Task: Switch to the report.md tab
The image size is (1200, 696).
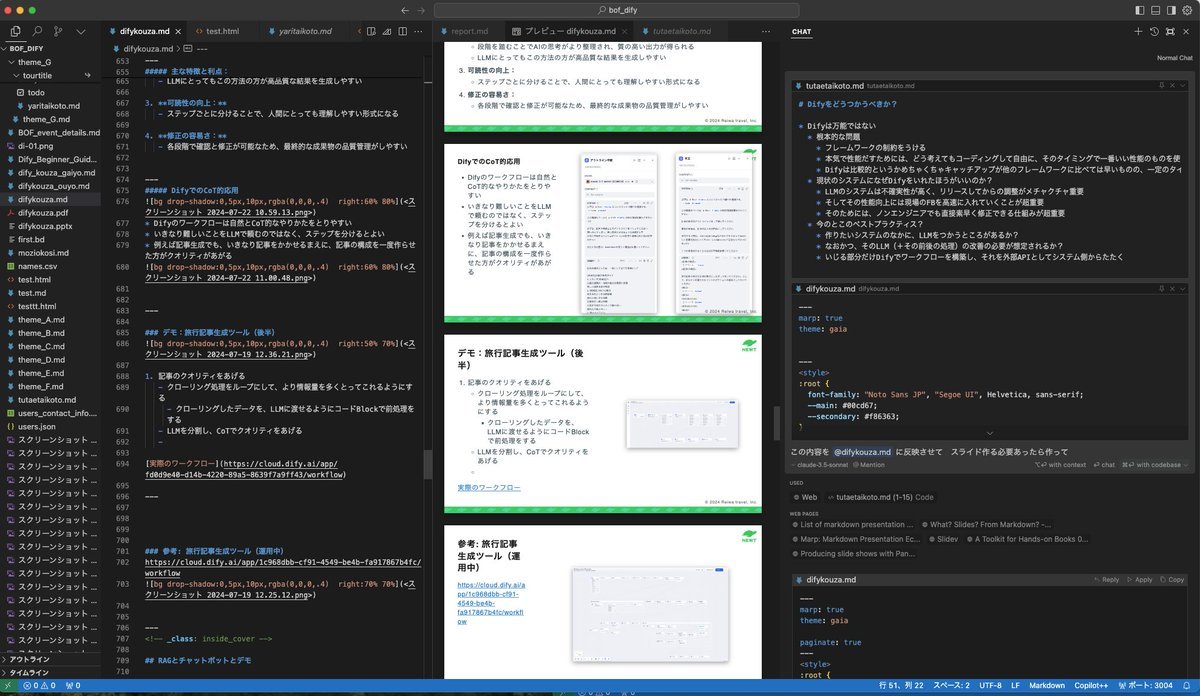Action: (469, 32)
